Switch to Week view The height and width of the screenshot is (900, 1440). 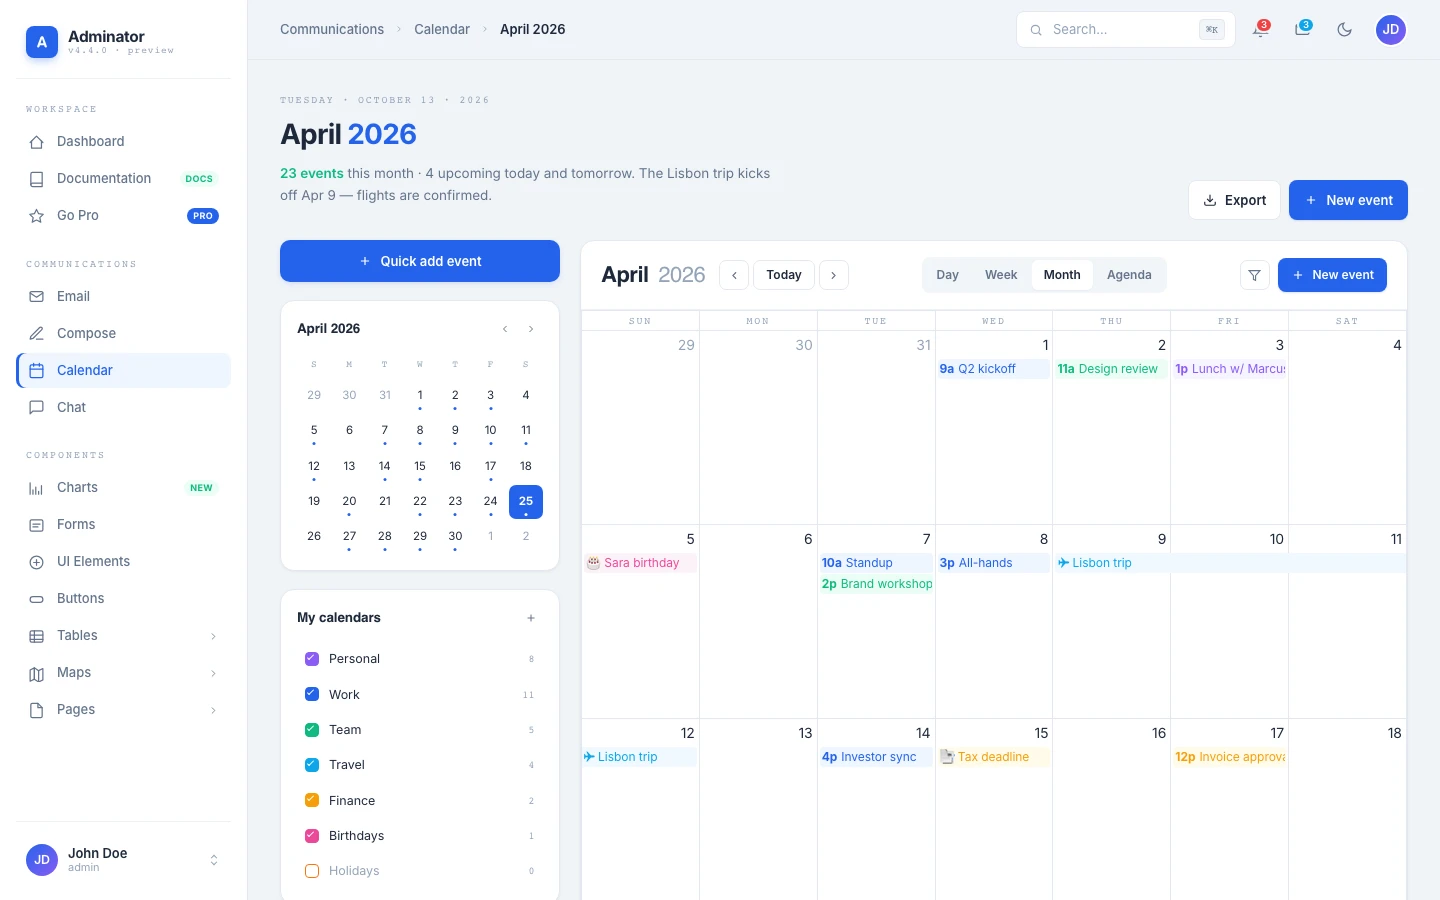1001,275
